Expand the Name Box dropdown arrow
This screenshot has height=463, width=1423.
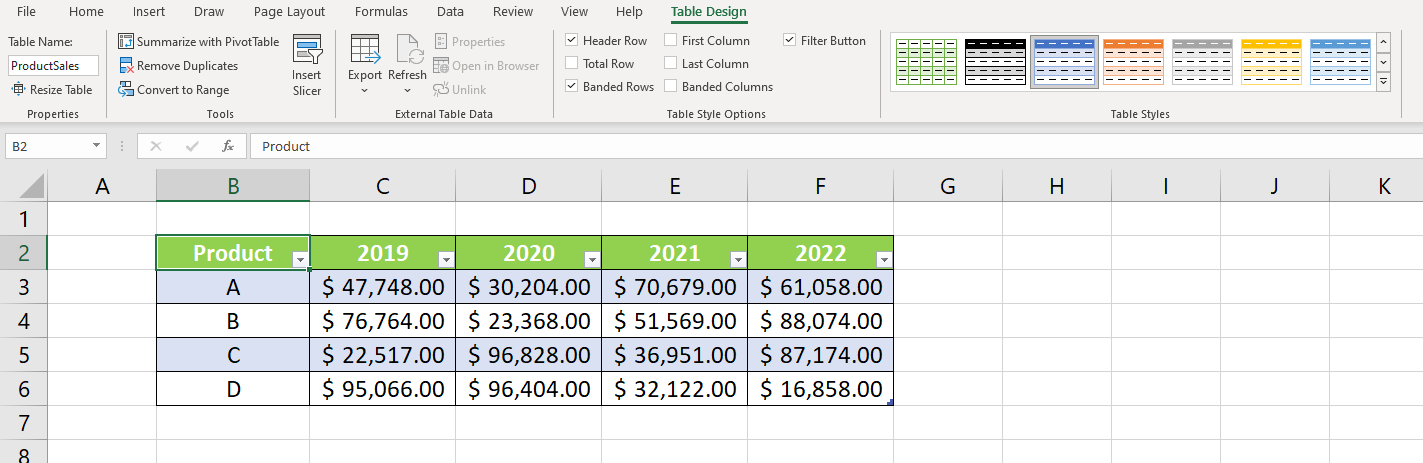tap(96, 146)
